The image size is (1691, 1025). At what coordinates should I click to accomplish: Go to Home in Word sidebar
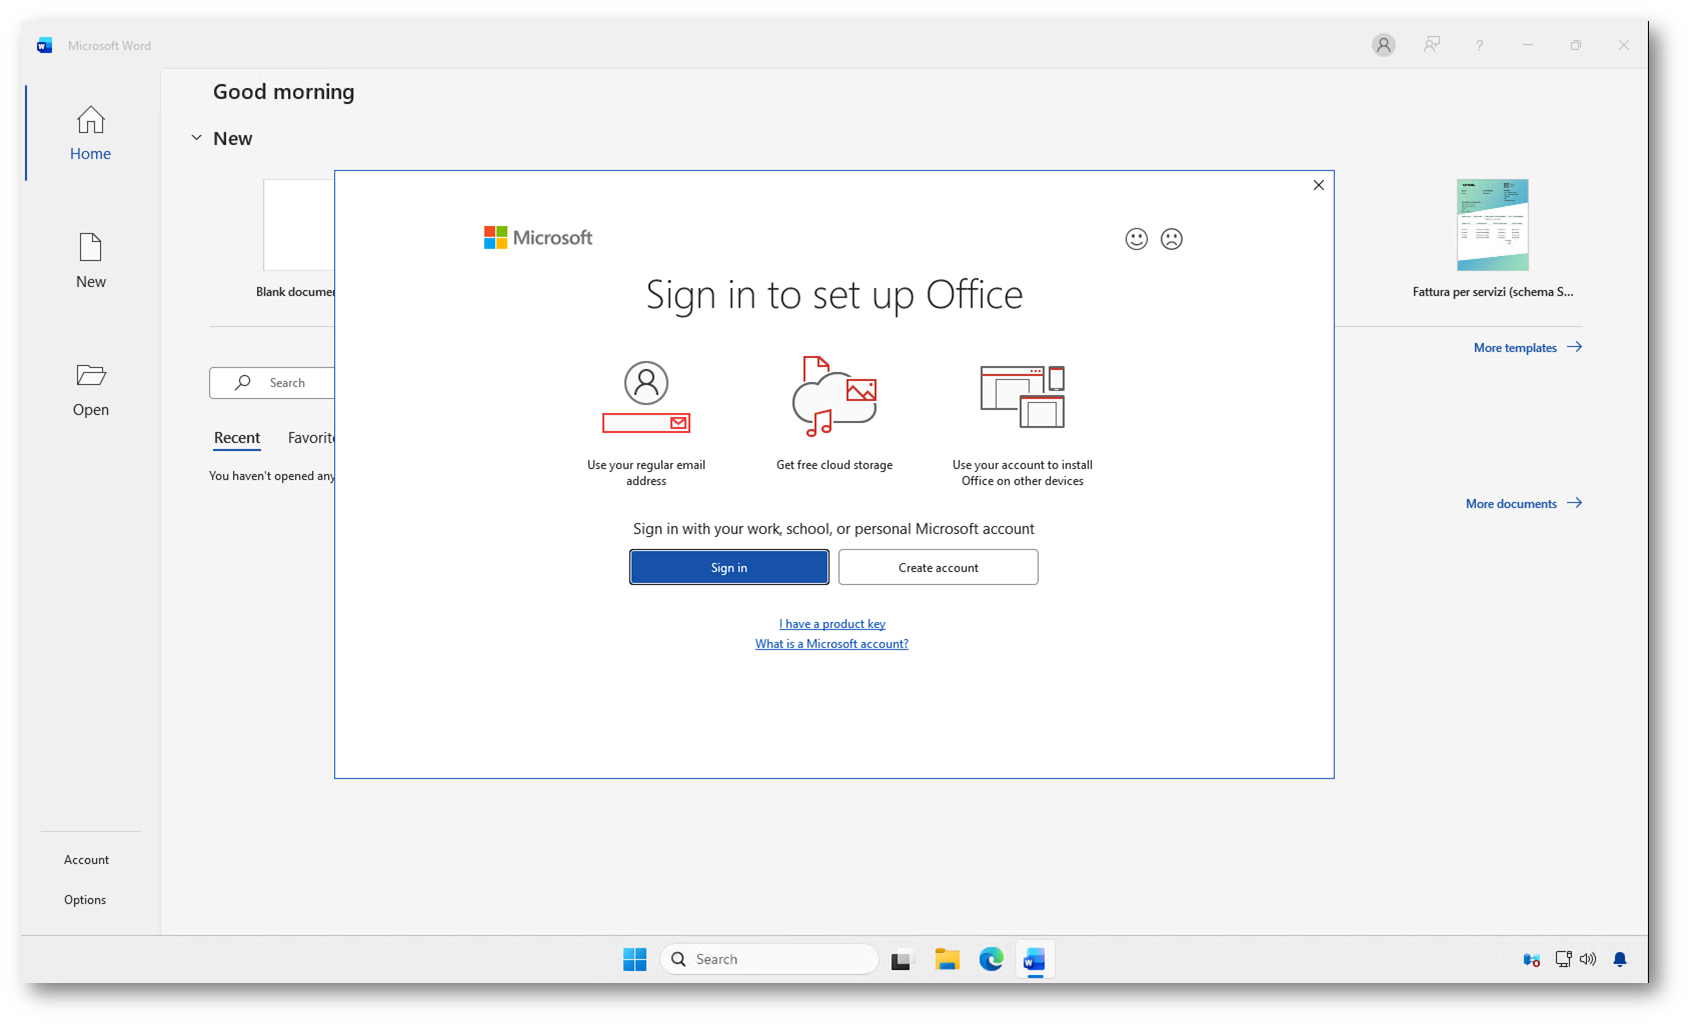90,133
